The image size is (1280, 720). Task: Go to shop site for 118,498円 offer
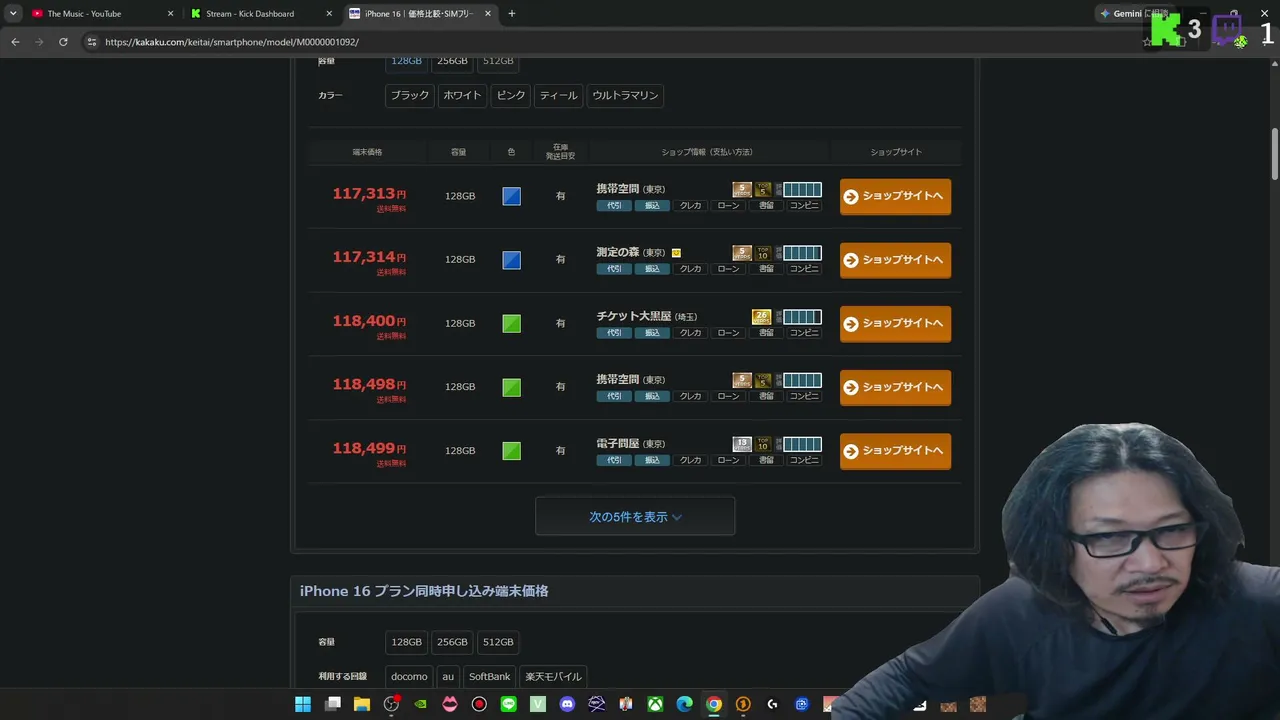pos(895,387)
